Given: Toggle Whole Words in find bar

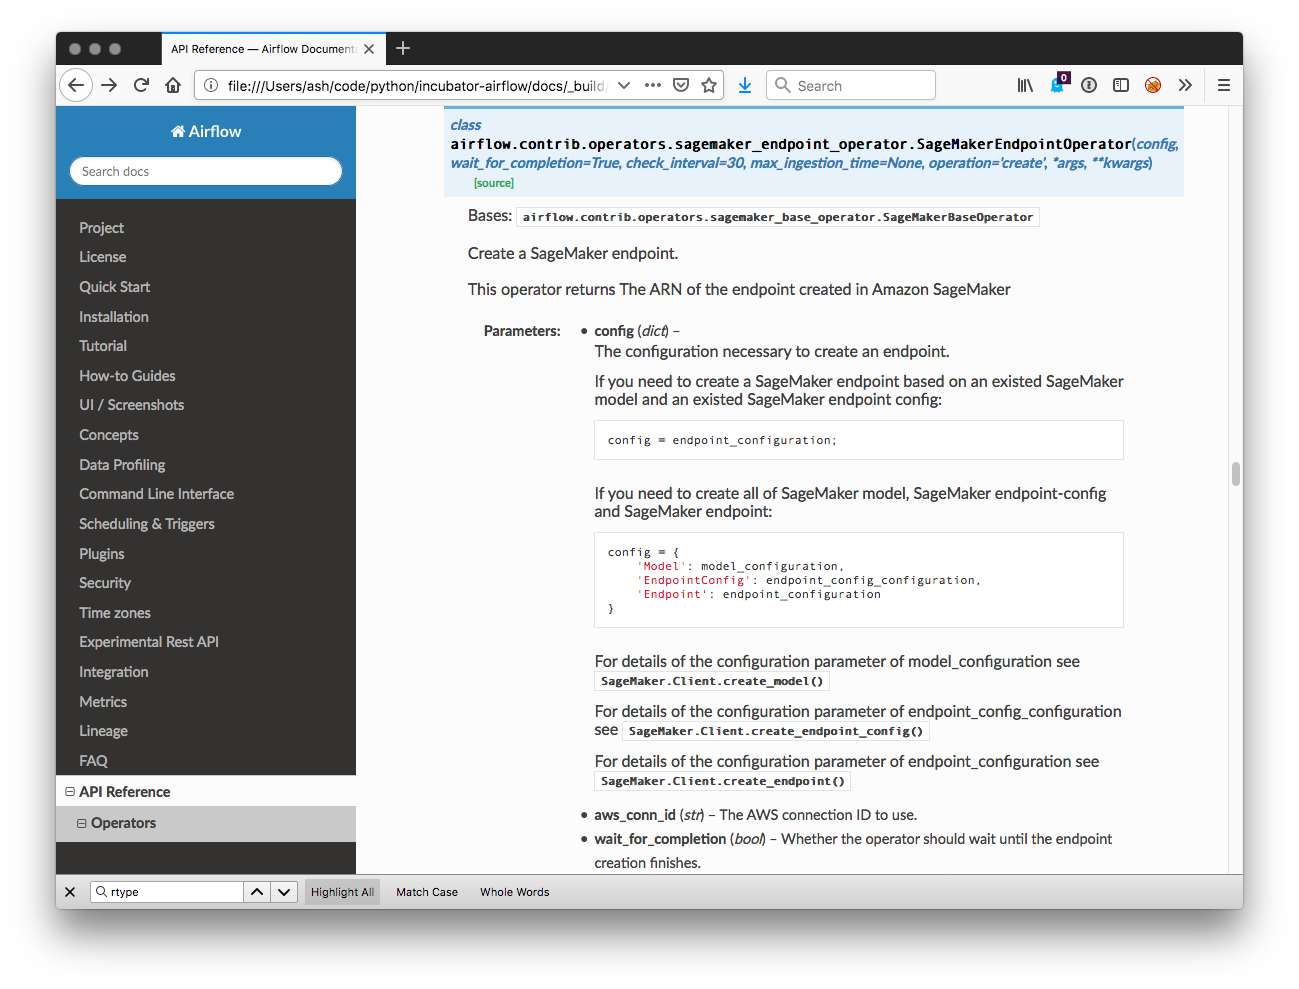Looking at the screenshot, I should tap(515, 892).
